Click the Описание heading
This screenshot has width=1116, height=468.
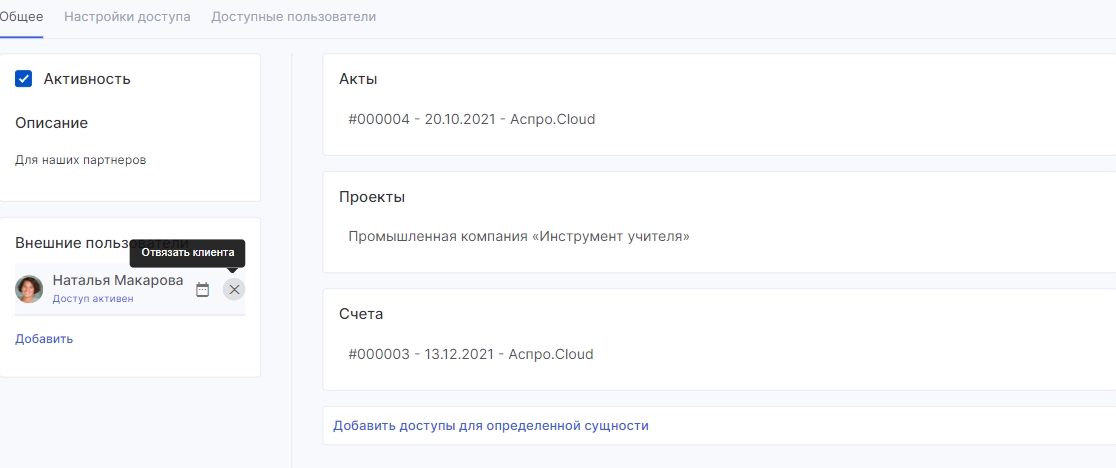click(51, 123)
